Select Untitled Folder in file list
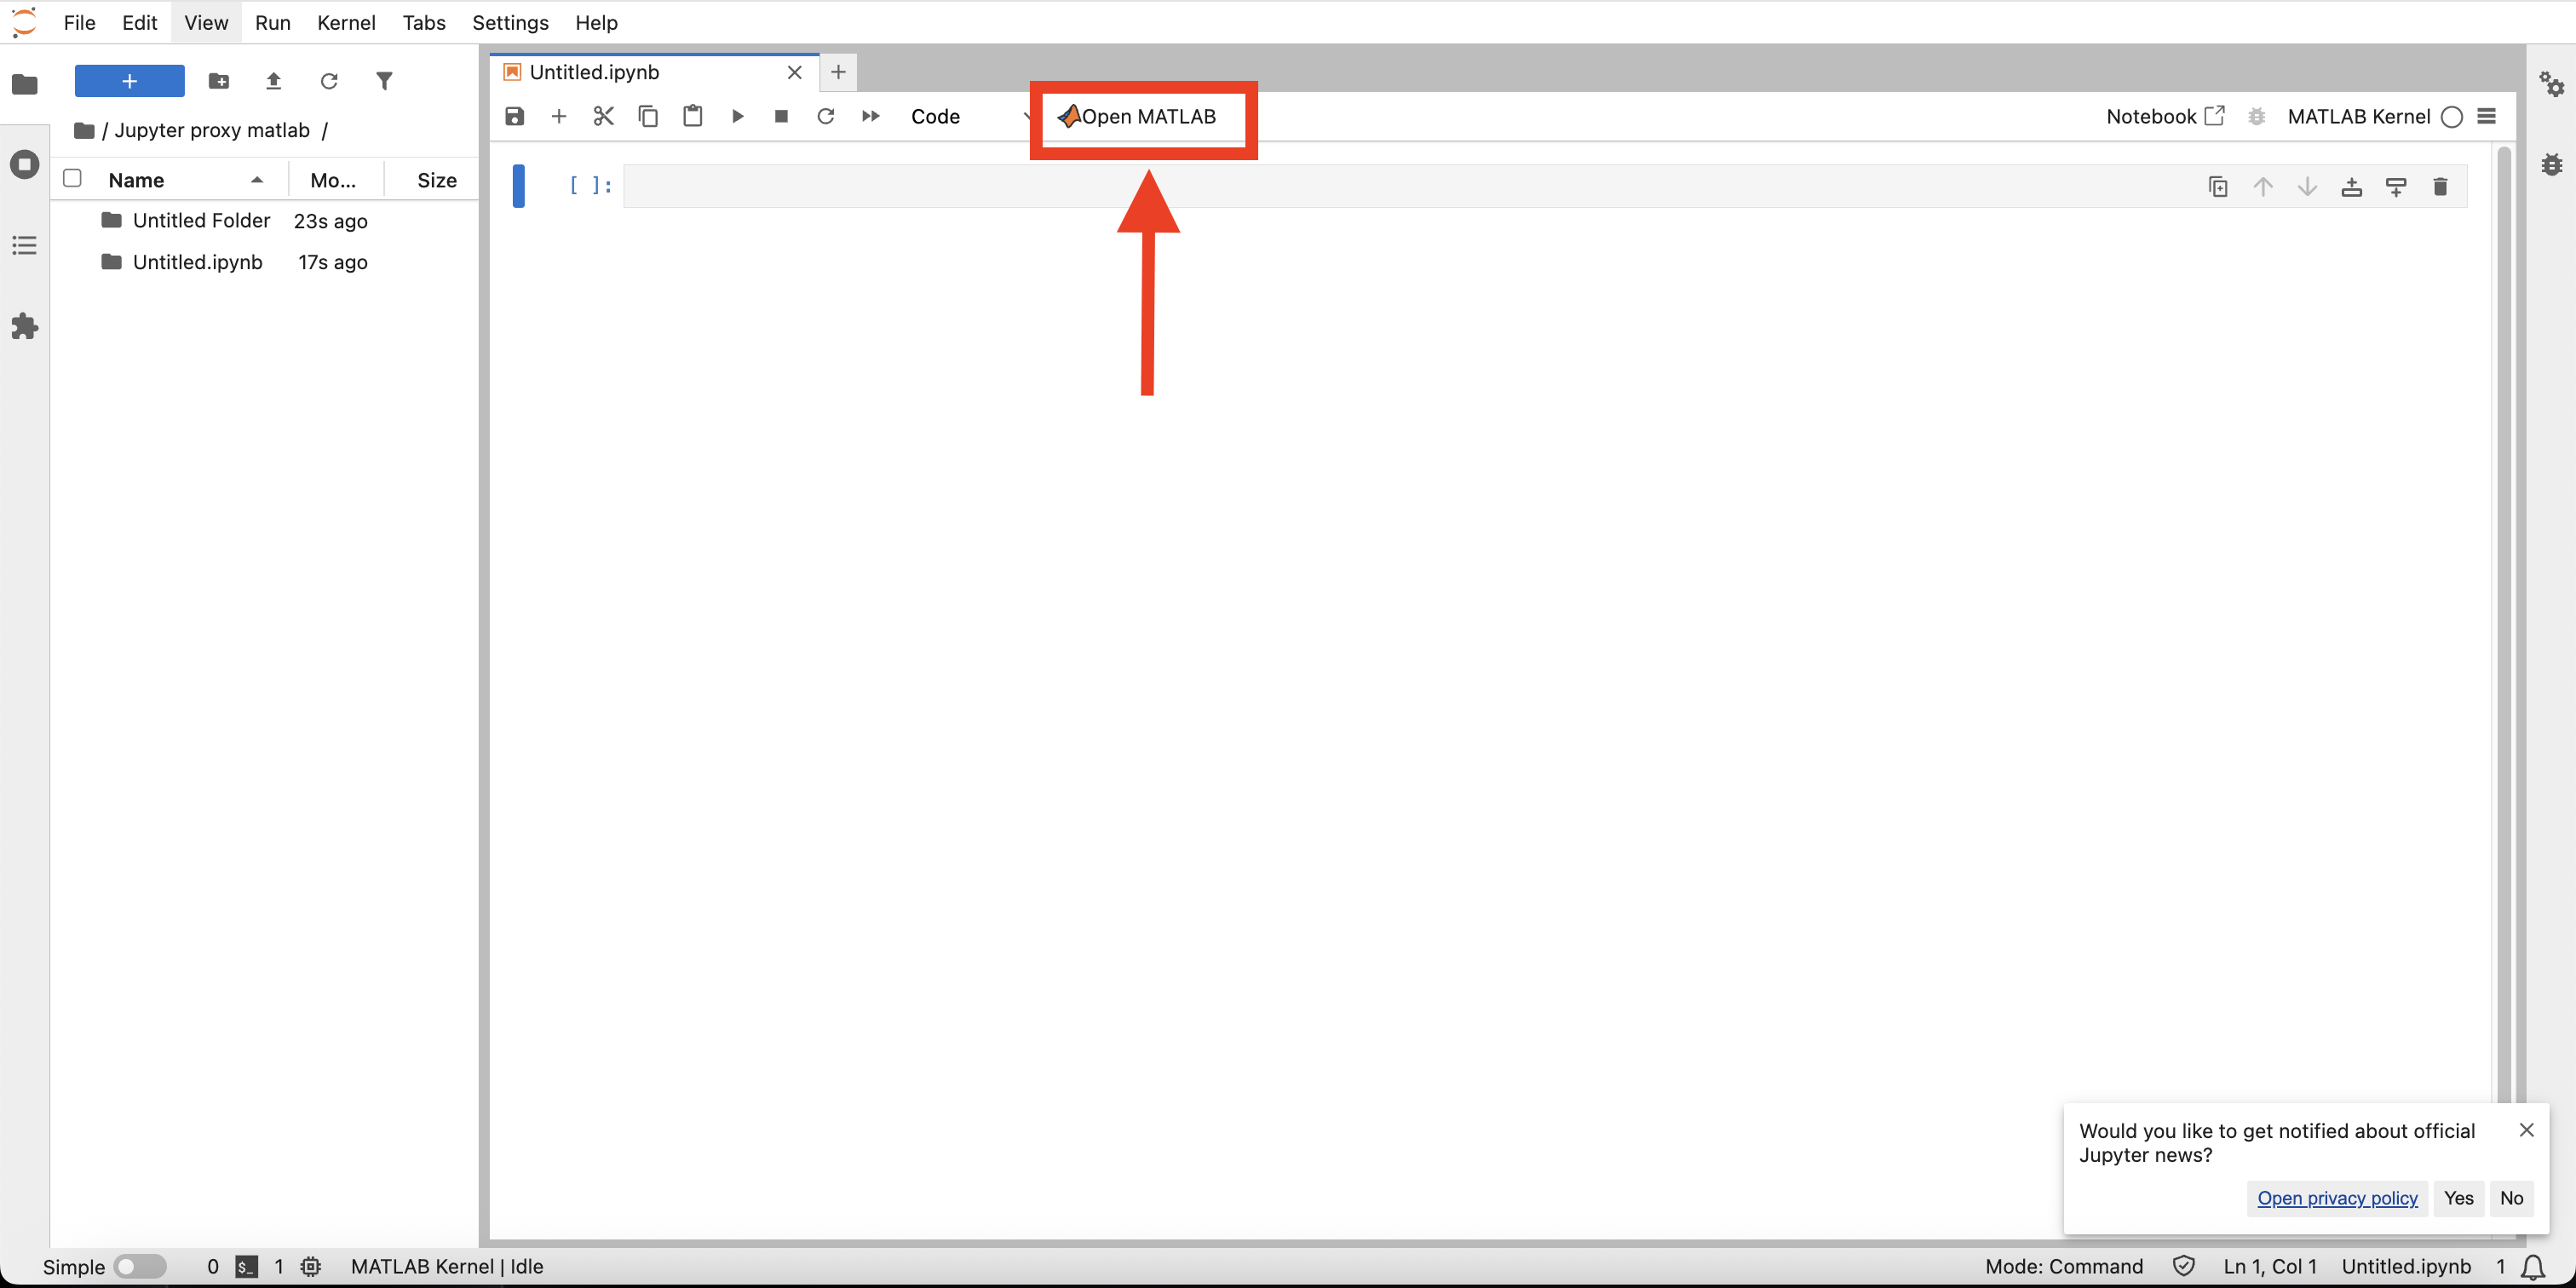 265,220
